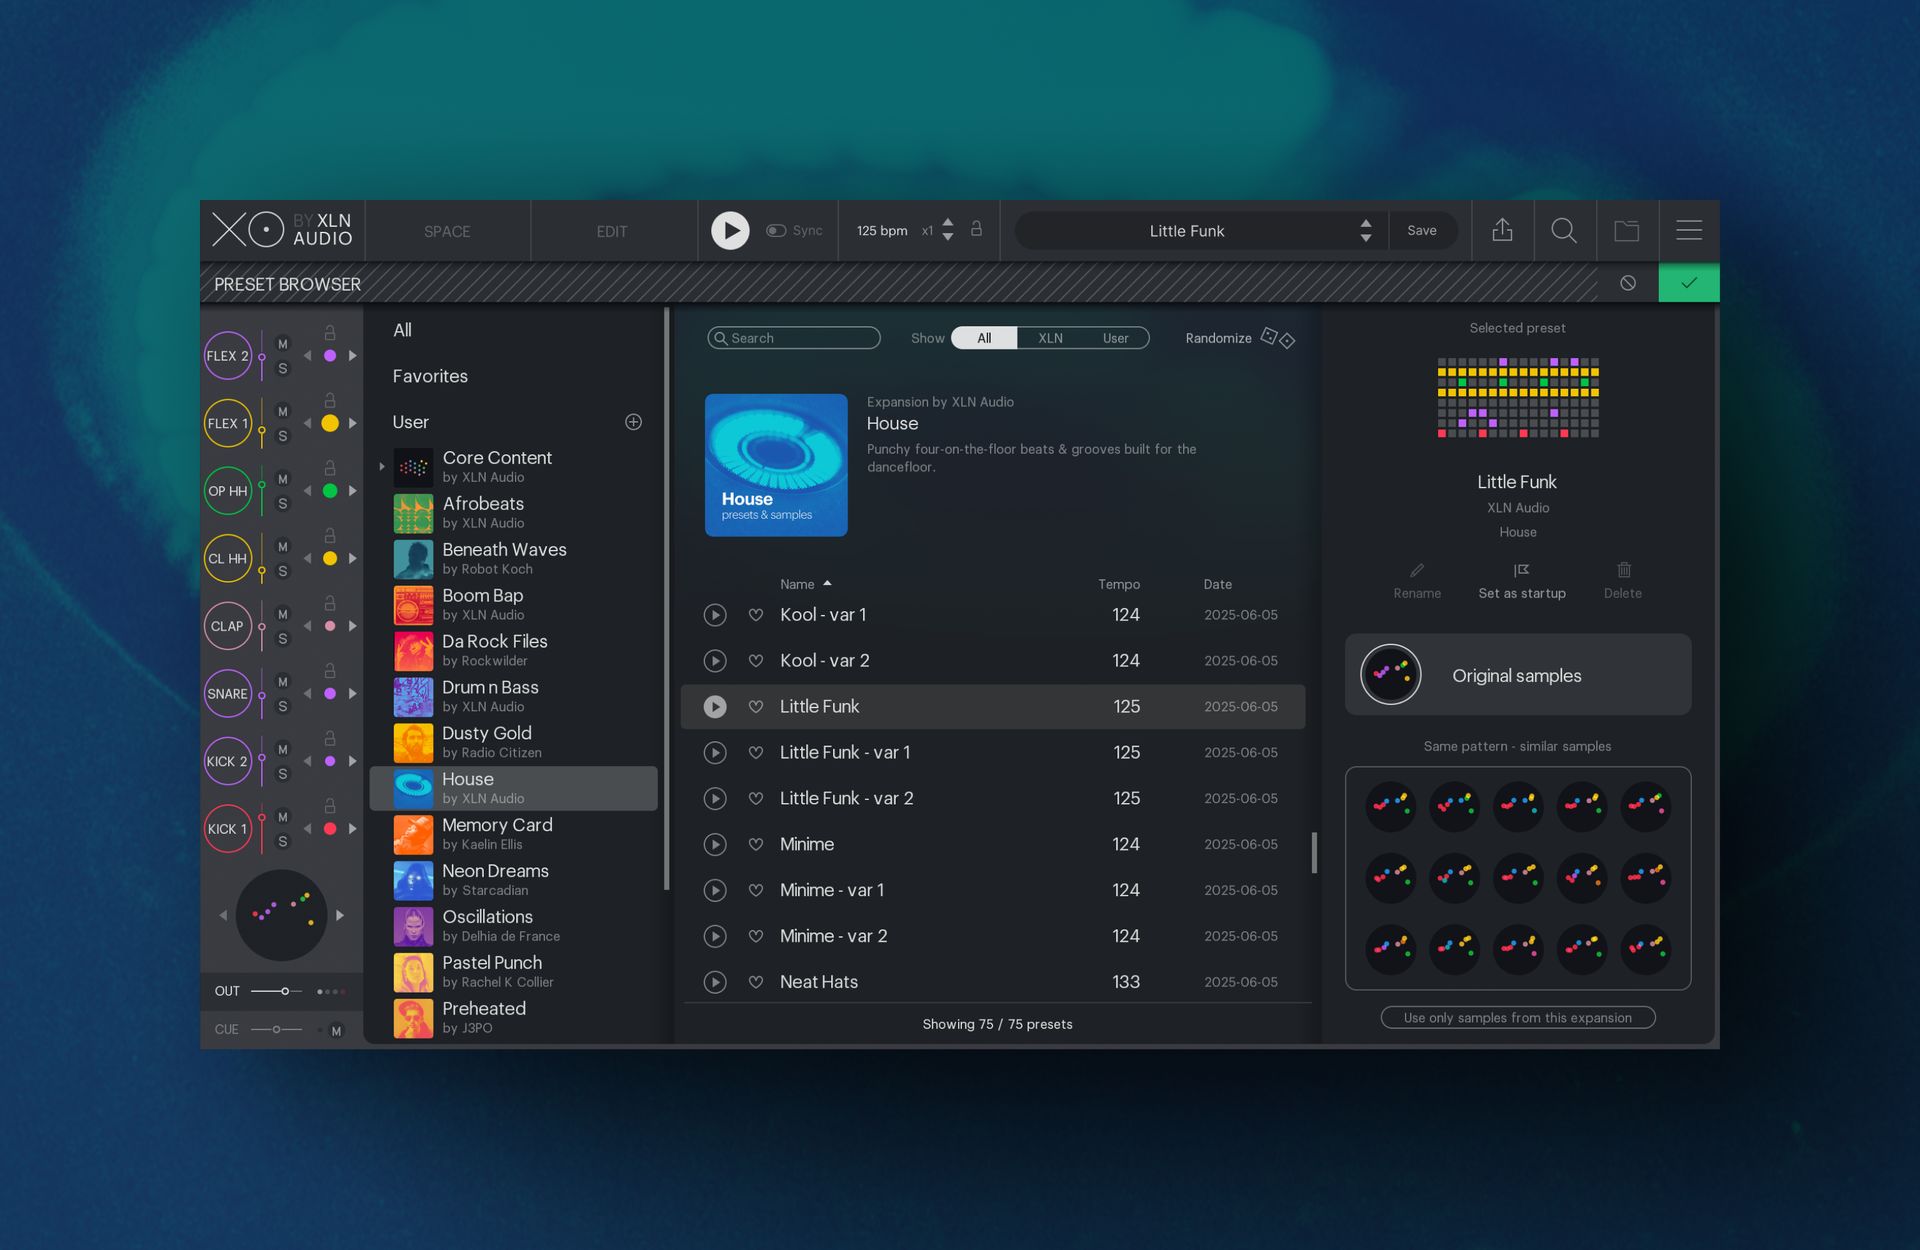1920x1250 pixels.
Task: Select the SNARE channel circle
Action: 228,694
